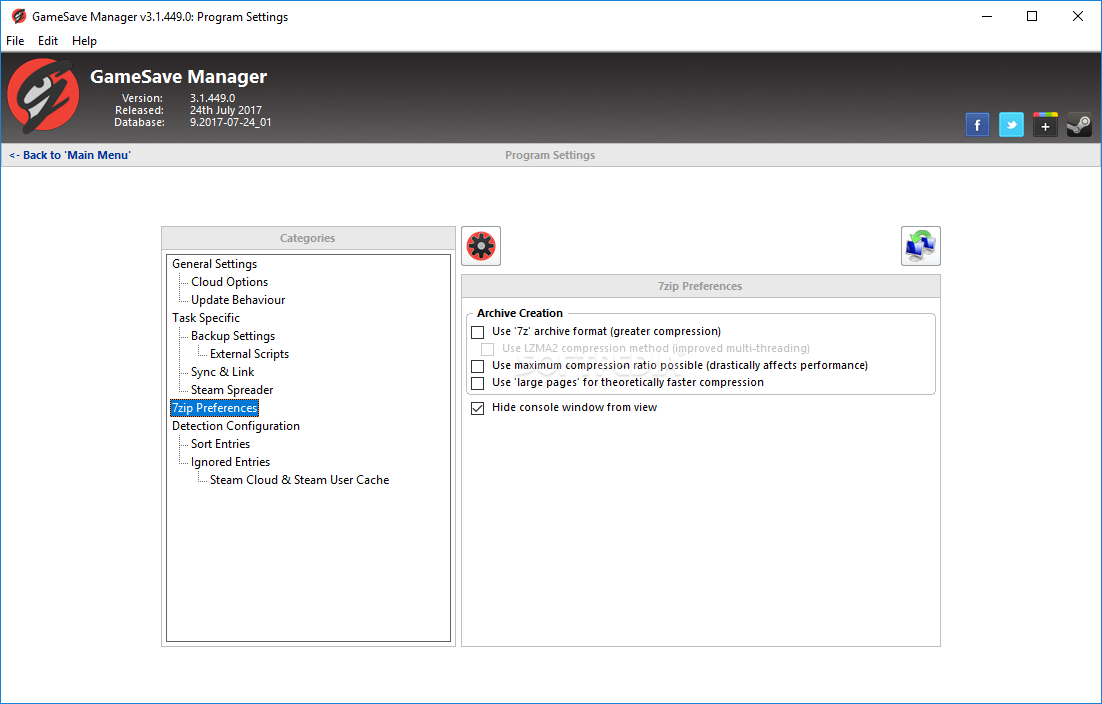Select Task Specific category
1102x704 pixels.
click(206, 318)
